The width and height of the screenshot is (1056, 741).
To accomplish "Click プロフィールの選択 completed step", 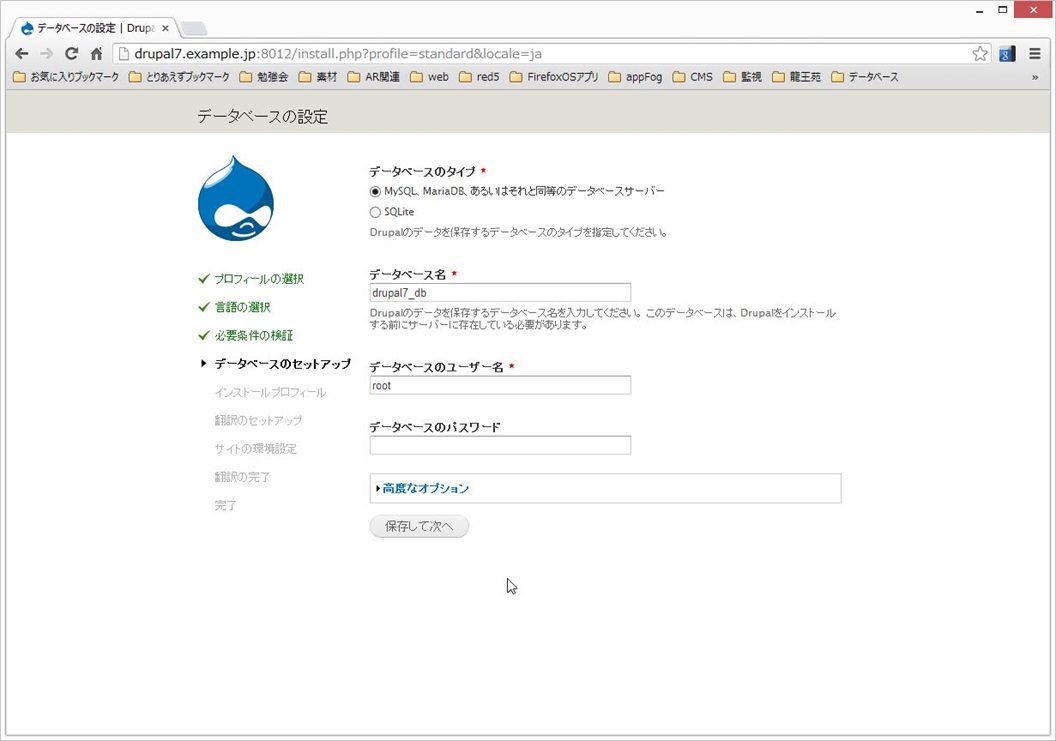I will click(259, 279).
